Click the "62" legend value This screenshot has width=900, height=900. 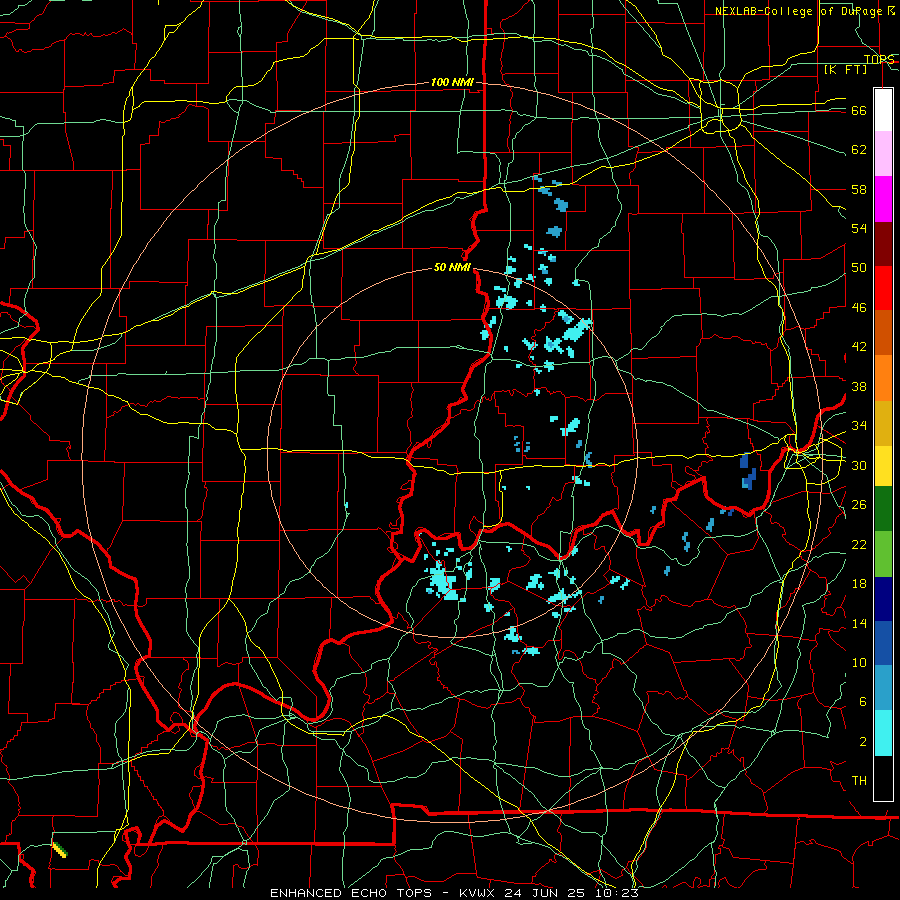pyautogui.click(x=859, y=150)
